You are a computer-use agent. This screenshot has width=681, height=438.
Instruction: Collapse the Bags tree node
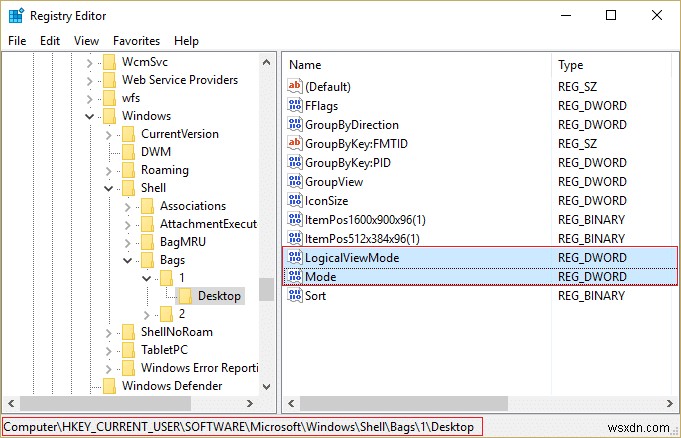(129, 260)
